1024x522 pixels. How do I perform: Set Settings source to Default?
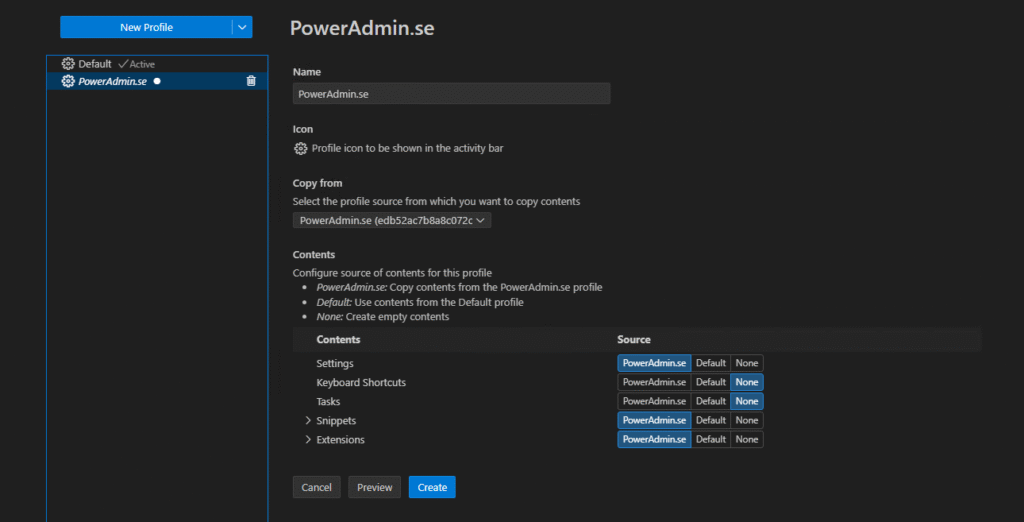pyautogui.click(x=711, y=363)
